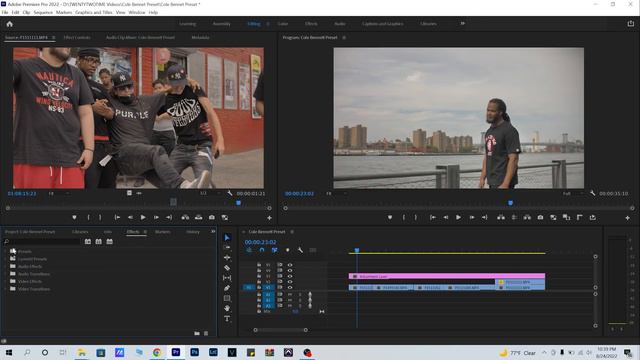Open Quick Export share icon
This screenshot has height=360, width=640.
point(631,24)
